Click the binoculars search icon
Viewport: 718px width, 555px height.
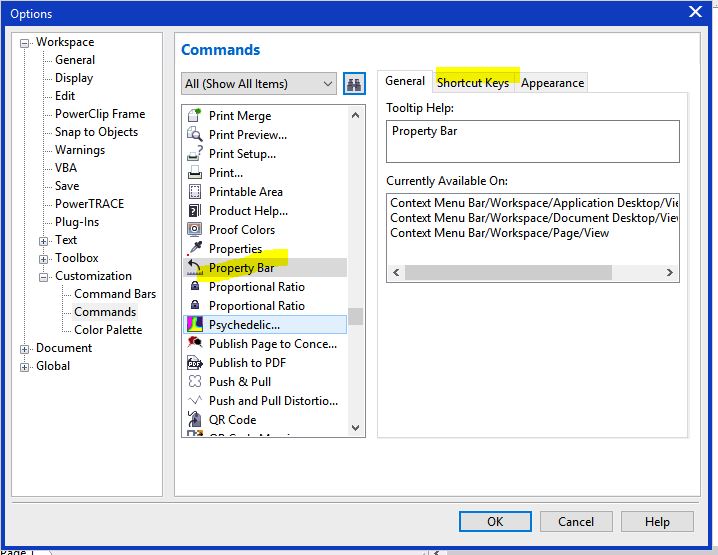tap(354, 84)
